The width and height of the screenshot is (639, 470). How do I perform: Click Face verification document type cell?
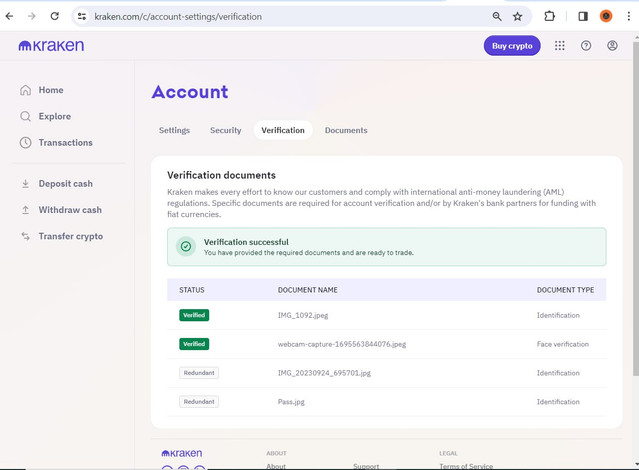coord(563,344)
